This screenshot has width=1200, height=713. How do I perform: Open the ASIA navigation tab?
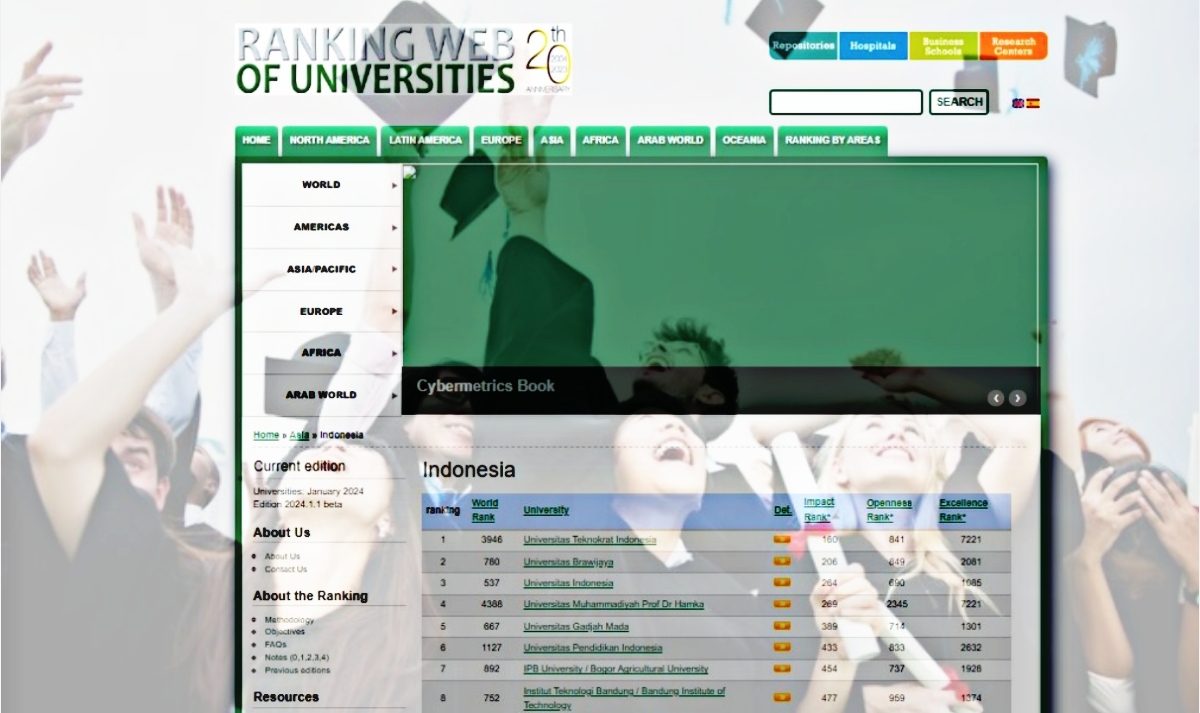552,141
